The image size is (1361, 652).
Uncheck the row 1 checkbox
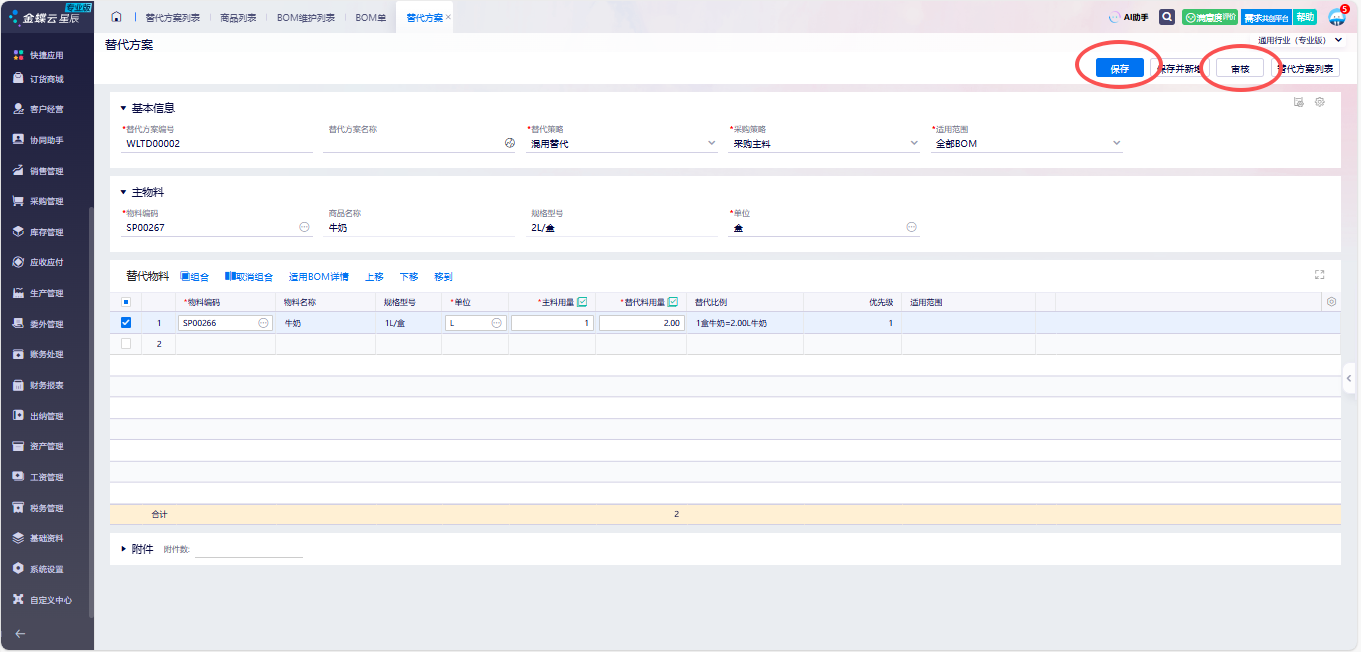126,323
